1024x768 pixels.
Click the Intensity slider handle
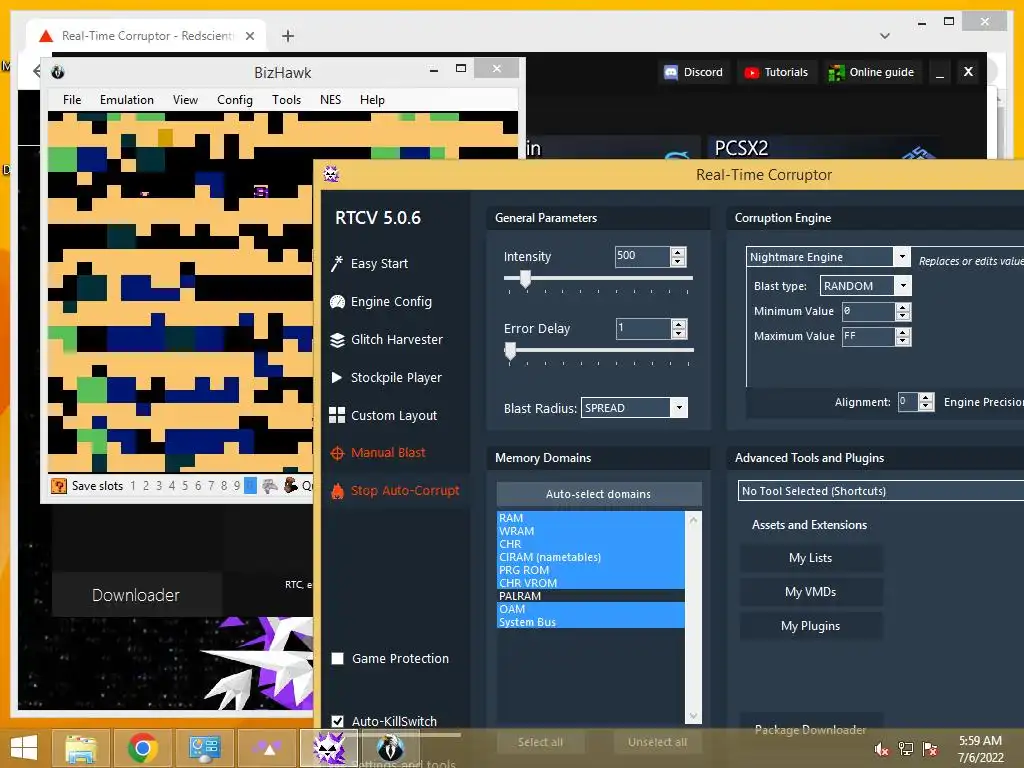click(525, 279)
